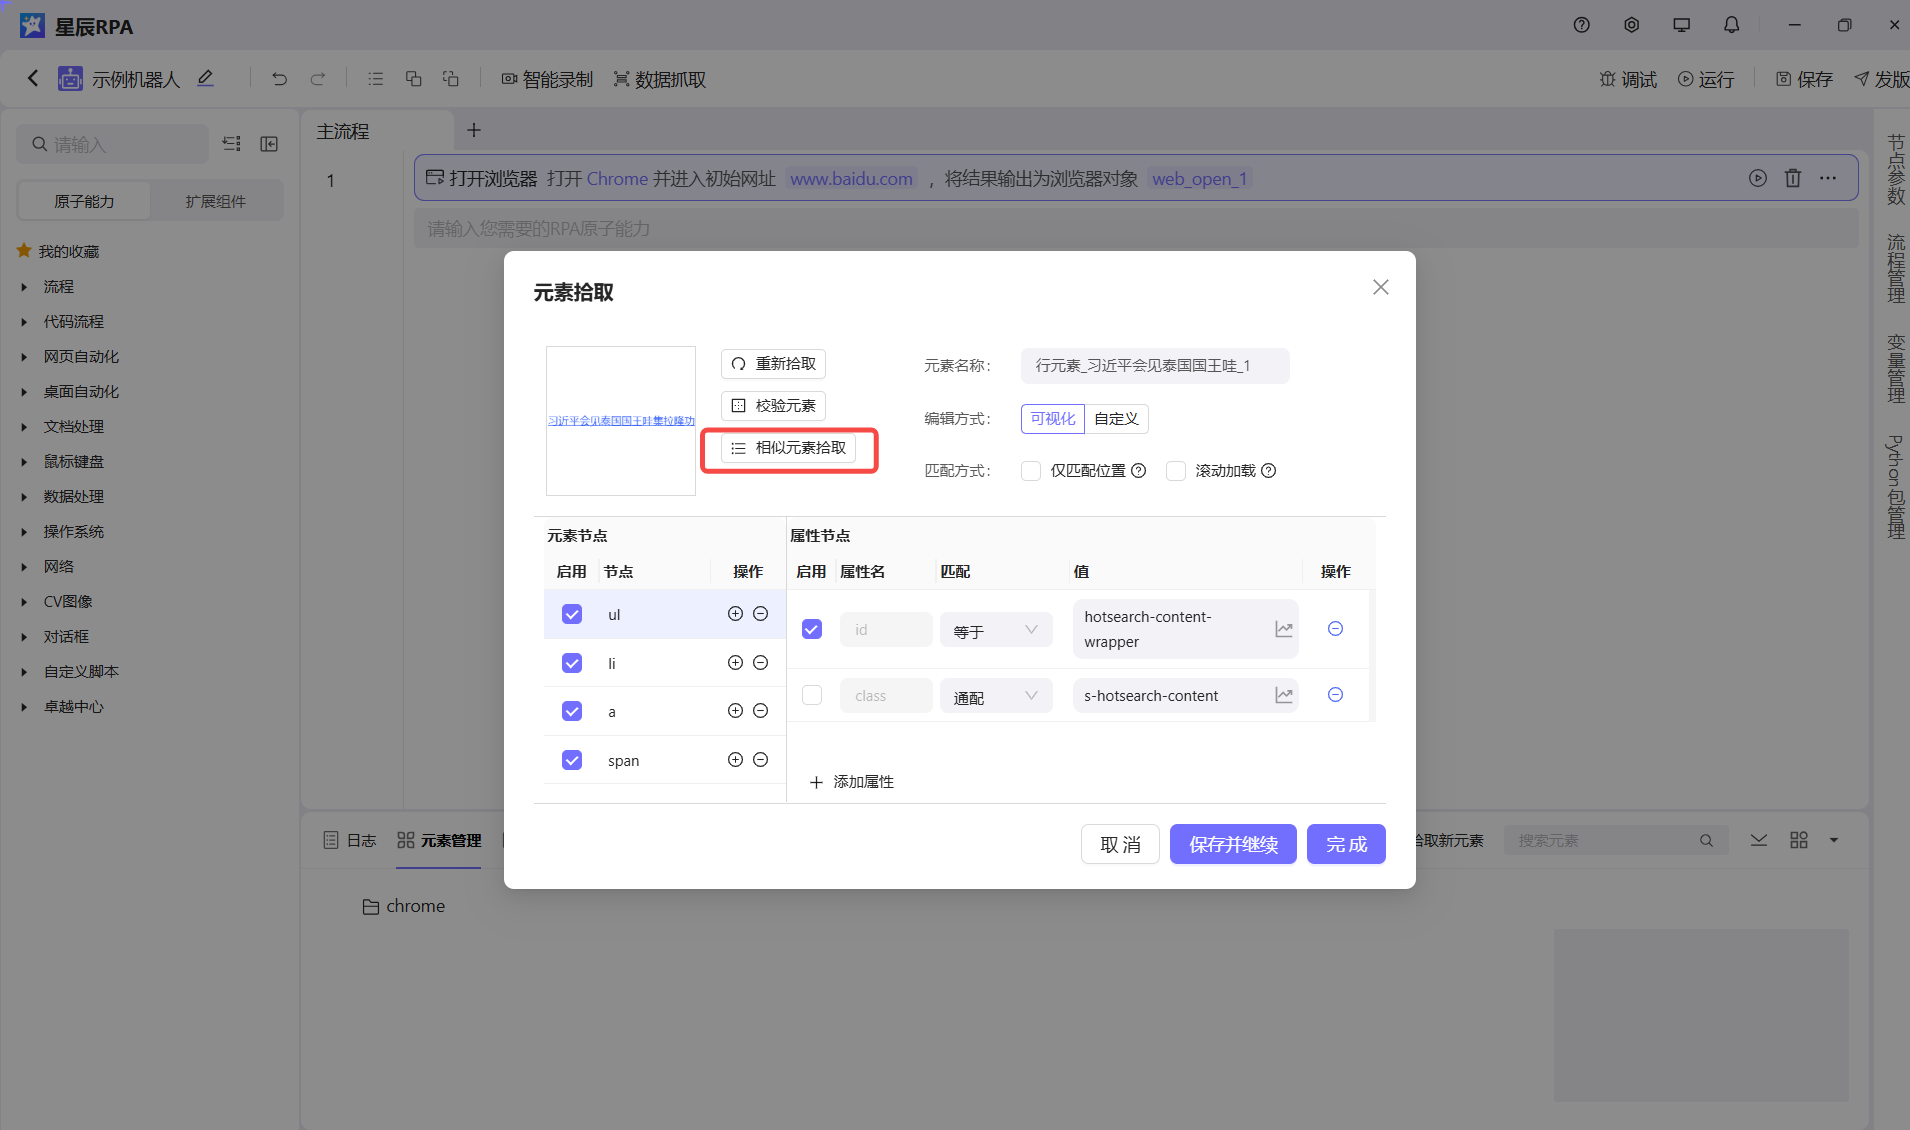1910x1130 pixels.
Task: Open the notification bell
Action: (x=1731, y=25)
